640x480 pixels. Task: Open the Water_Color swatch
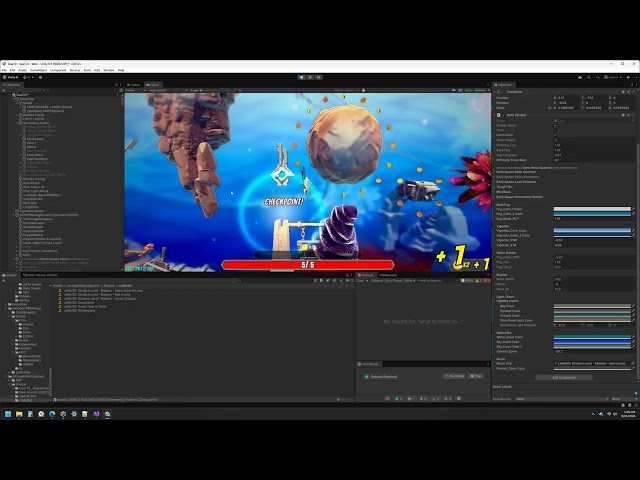(x=592, y=337)
